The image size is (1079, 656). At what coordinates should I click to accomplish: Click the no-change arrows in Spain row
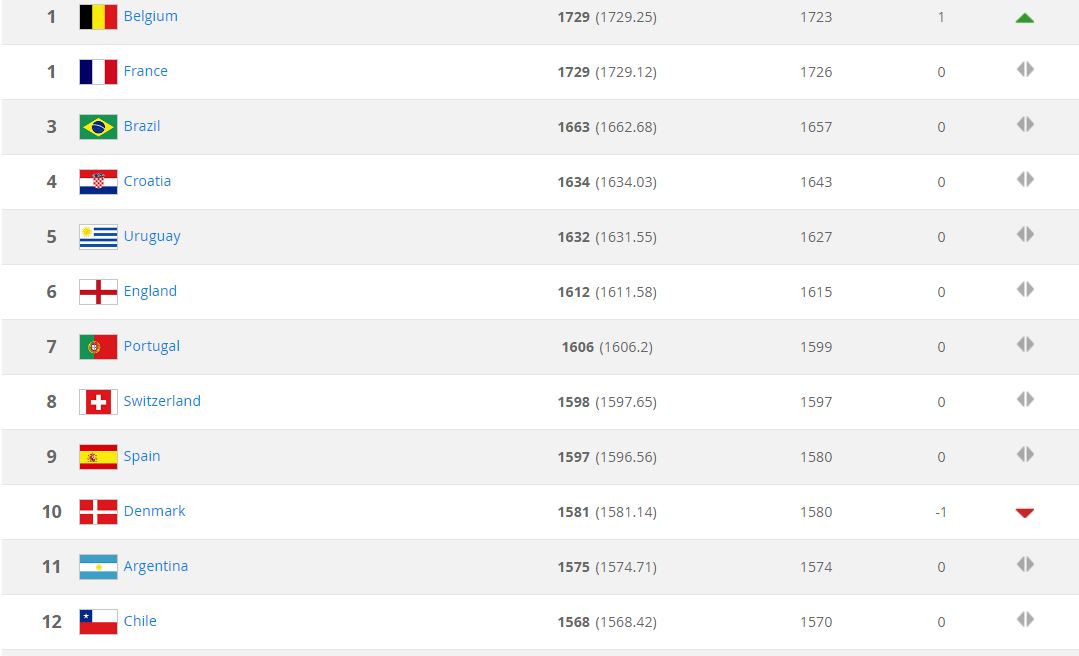pyautogui.click(x=1025, y=454)
